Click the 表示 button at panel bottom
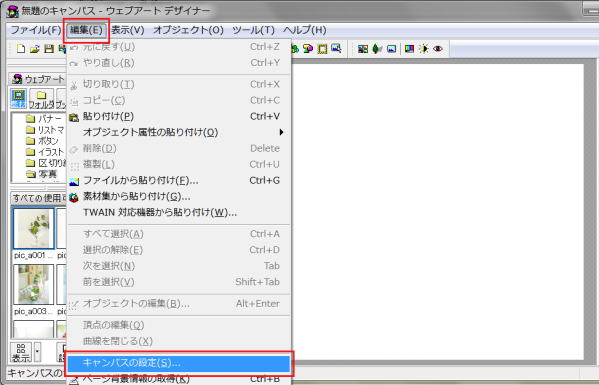The image size is (599, 385). click(21, 352)
